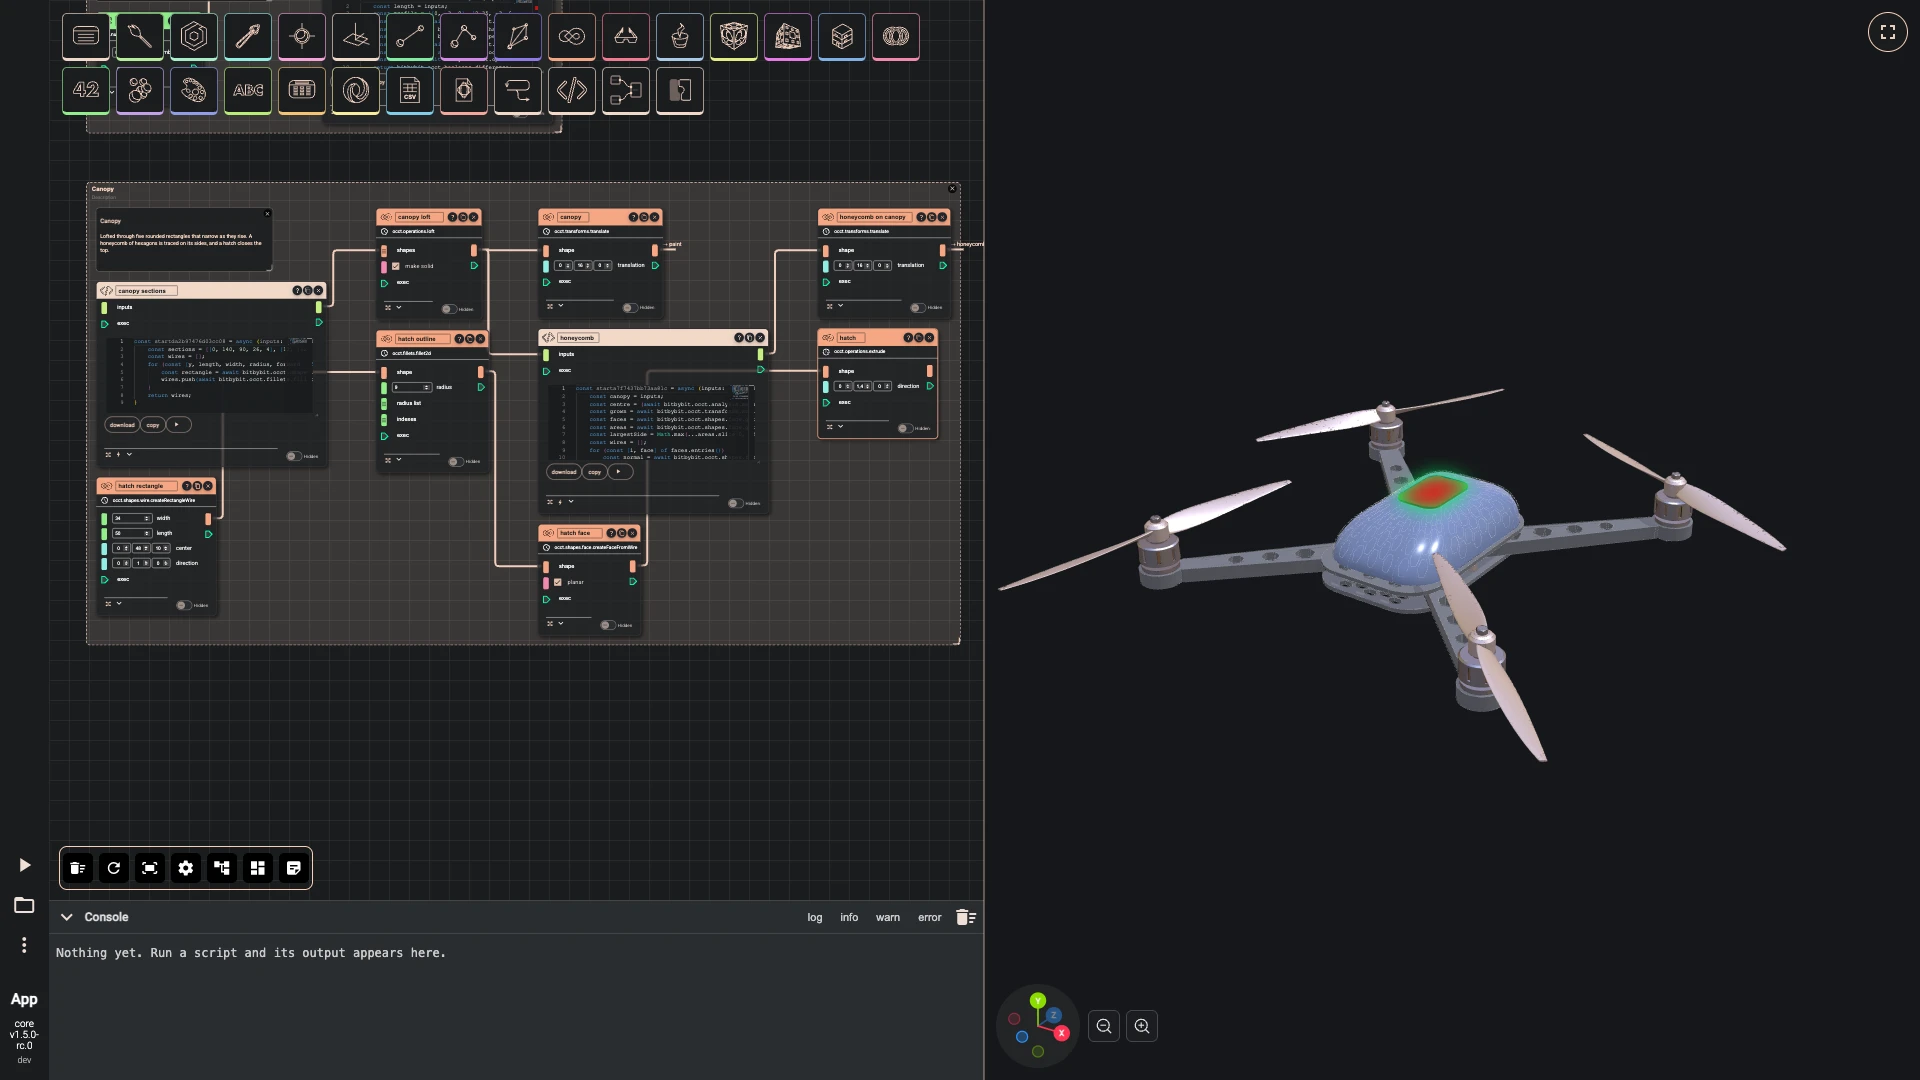Viewport: 1920px width, 1080px height.
Task: Click download button in canopy sections node
Action: pyautogui.click(x=122, y=425)
